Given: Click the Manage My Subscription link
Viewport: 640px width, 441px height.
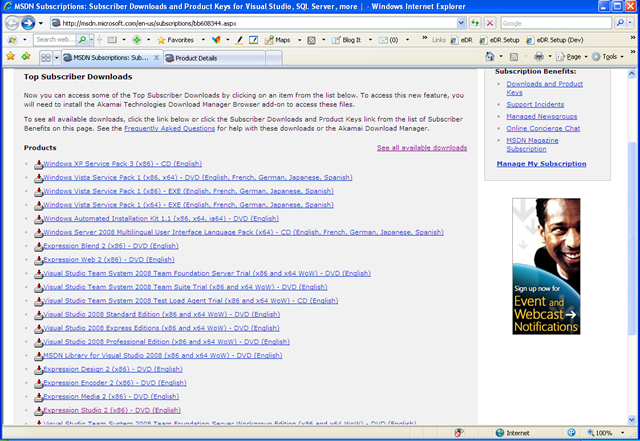Looking at the screenshot, I should (541, 164).
